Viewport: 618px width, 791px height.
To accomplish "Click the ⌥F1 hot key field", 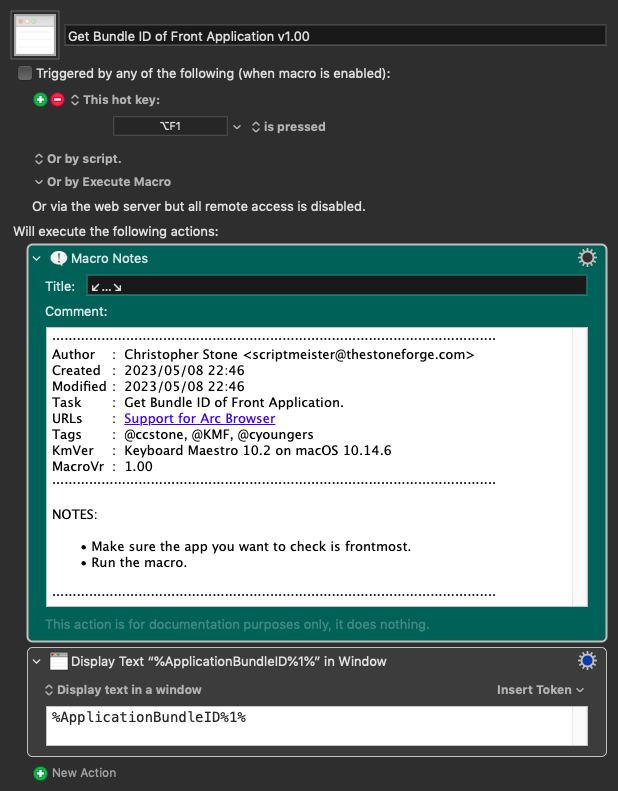I will pos(170,126).
